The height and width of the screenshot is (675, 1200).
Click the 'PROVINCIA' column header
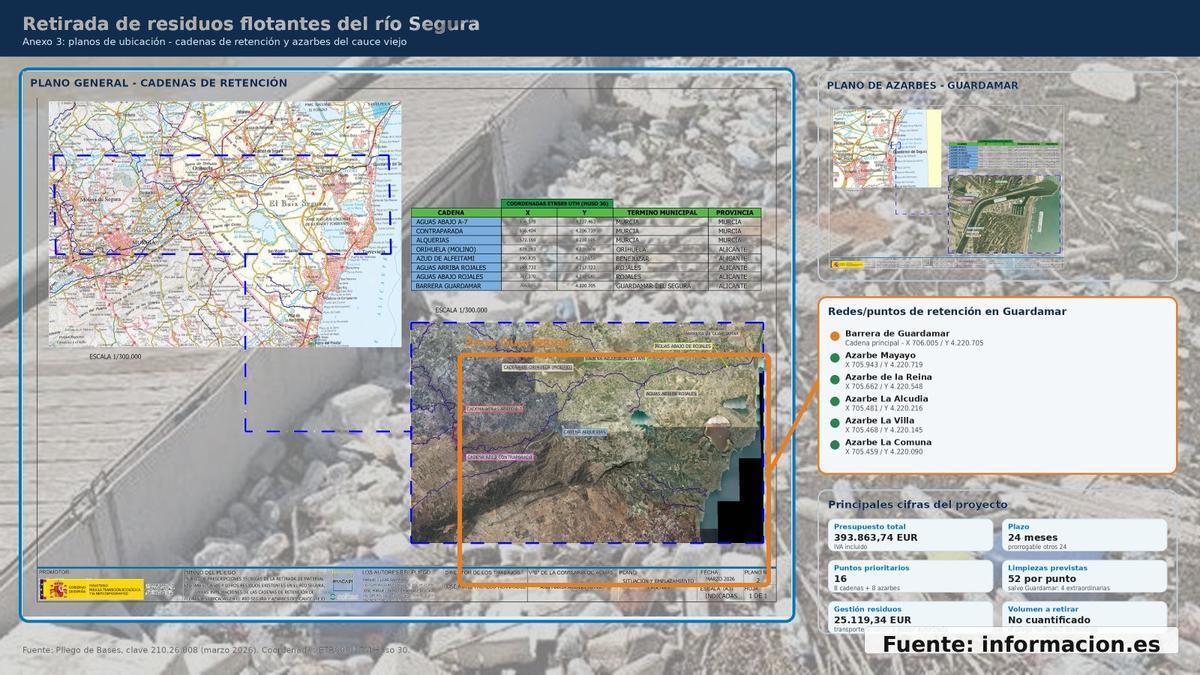tap(735, 213)
